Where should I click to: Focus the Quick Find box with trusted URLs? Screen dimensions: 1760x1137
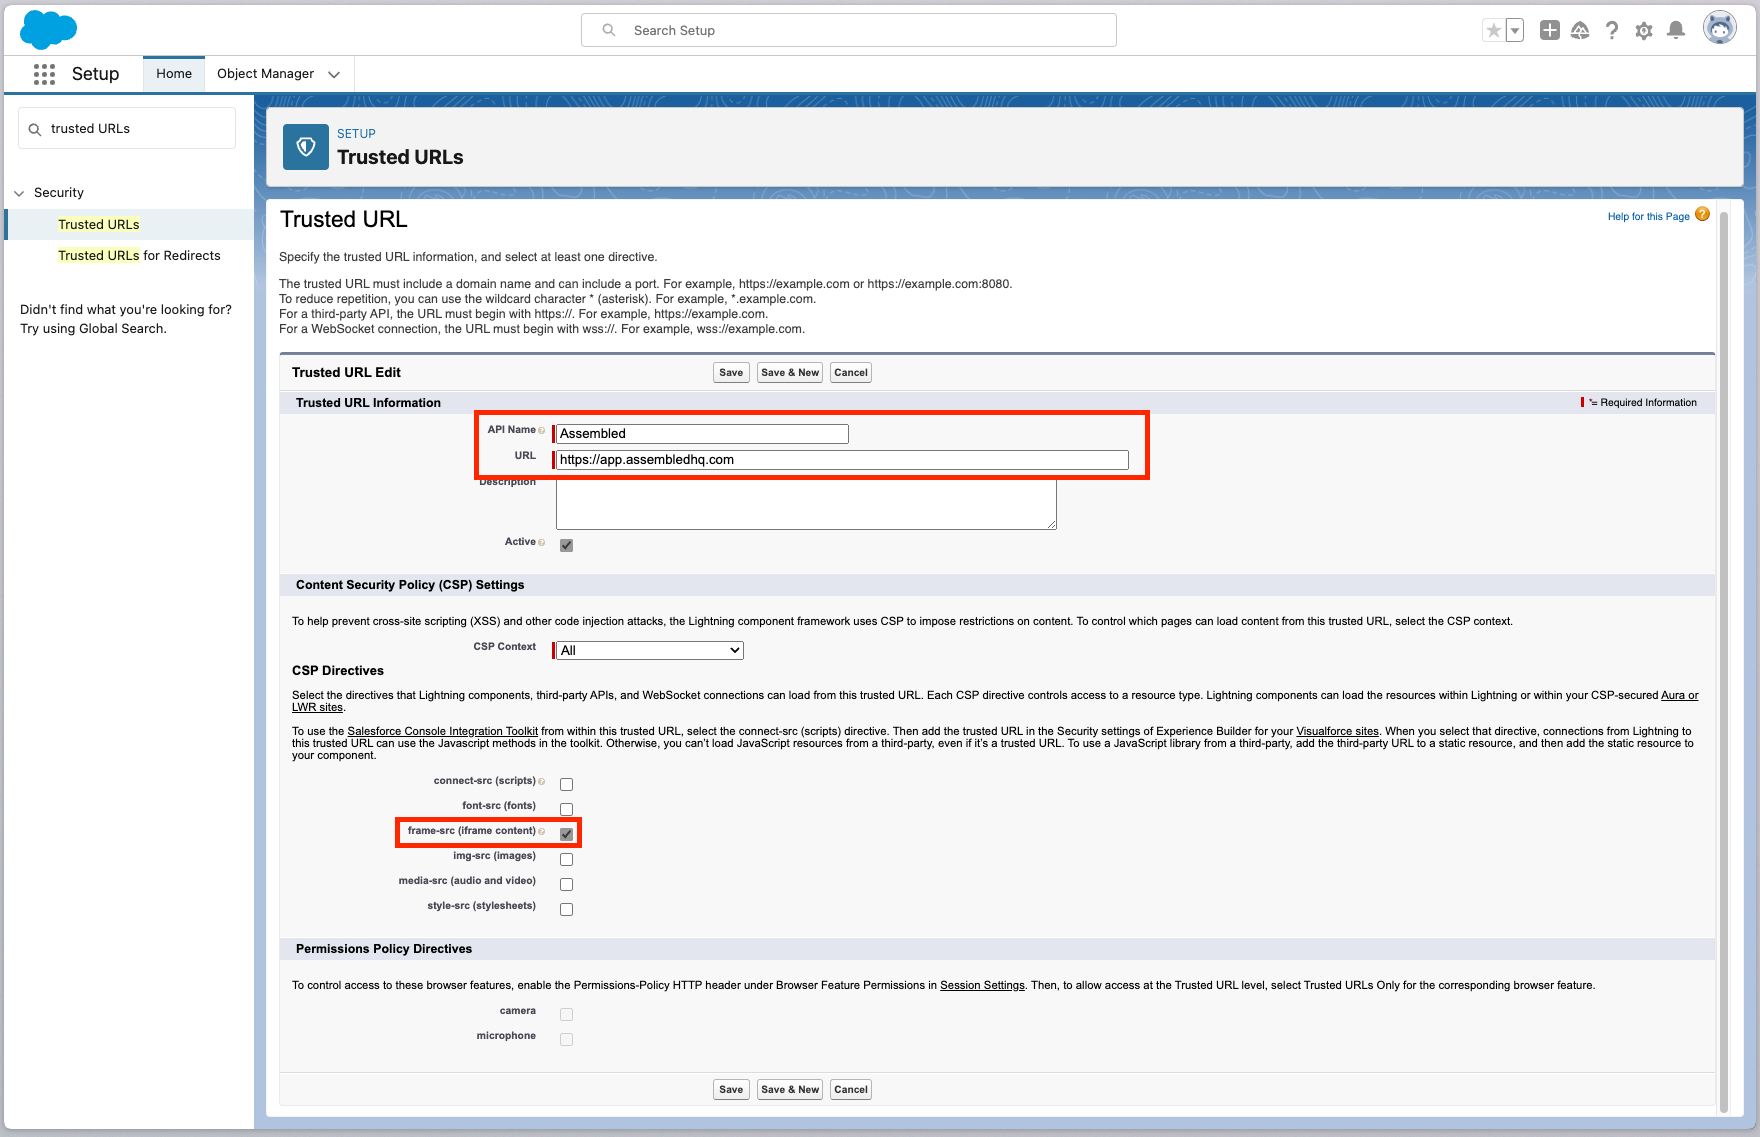127,129
